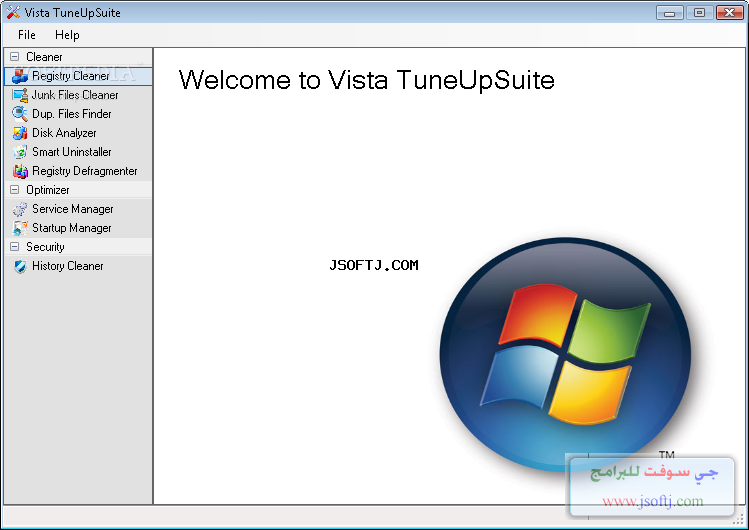Maximize the Vista TuneUpSuite window
The image size is (749, 530).
699,13
